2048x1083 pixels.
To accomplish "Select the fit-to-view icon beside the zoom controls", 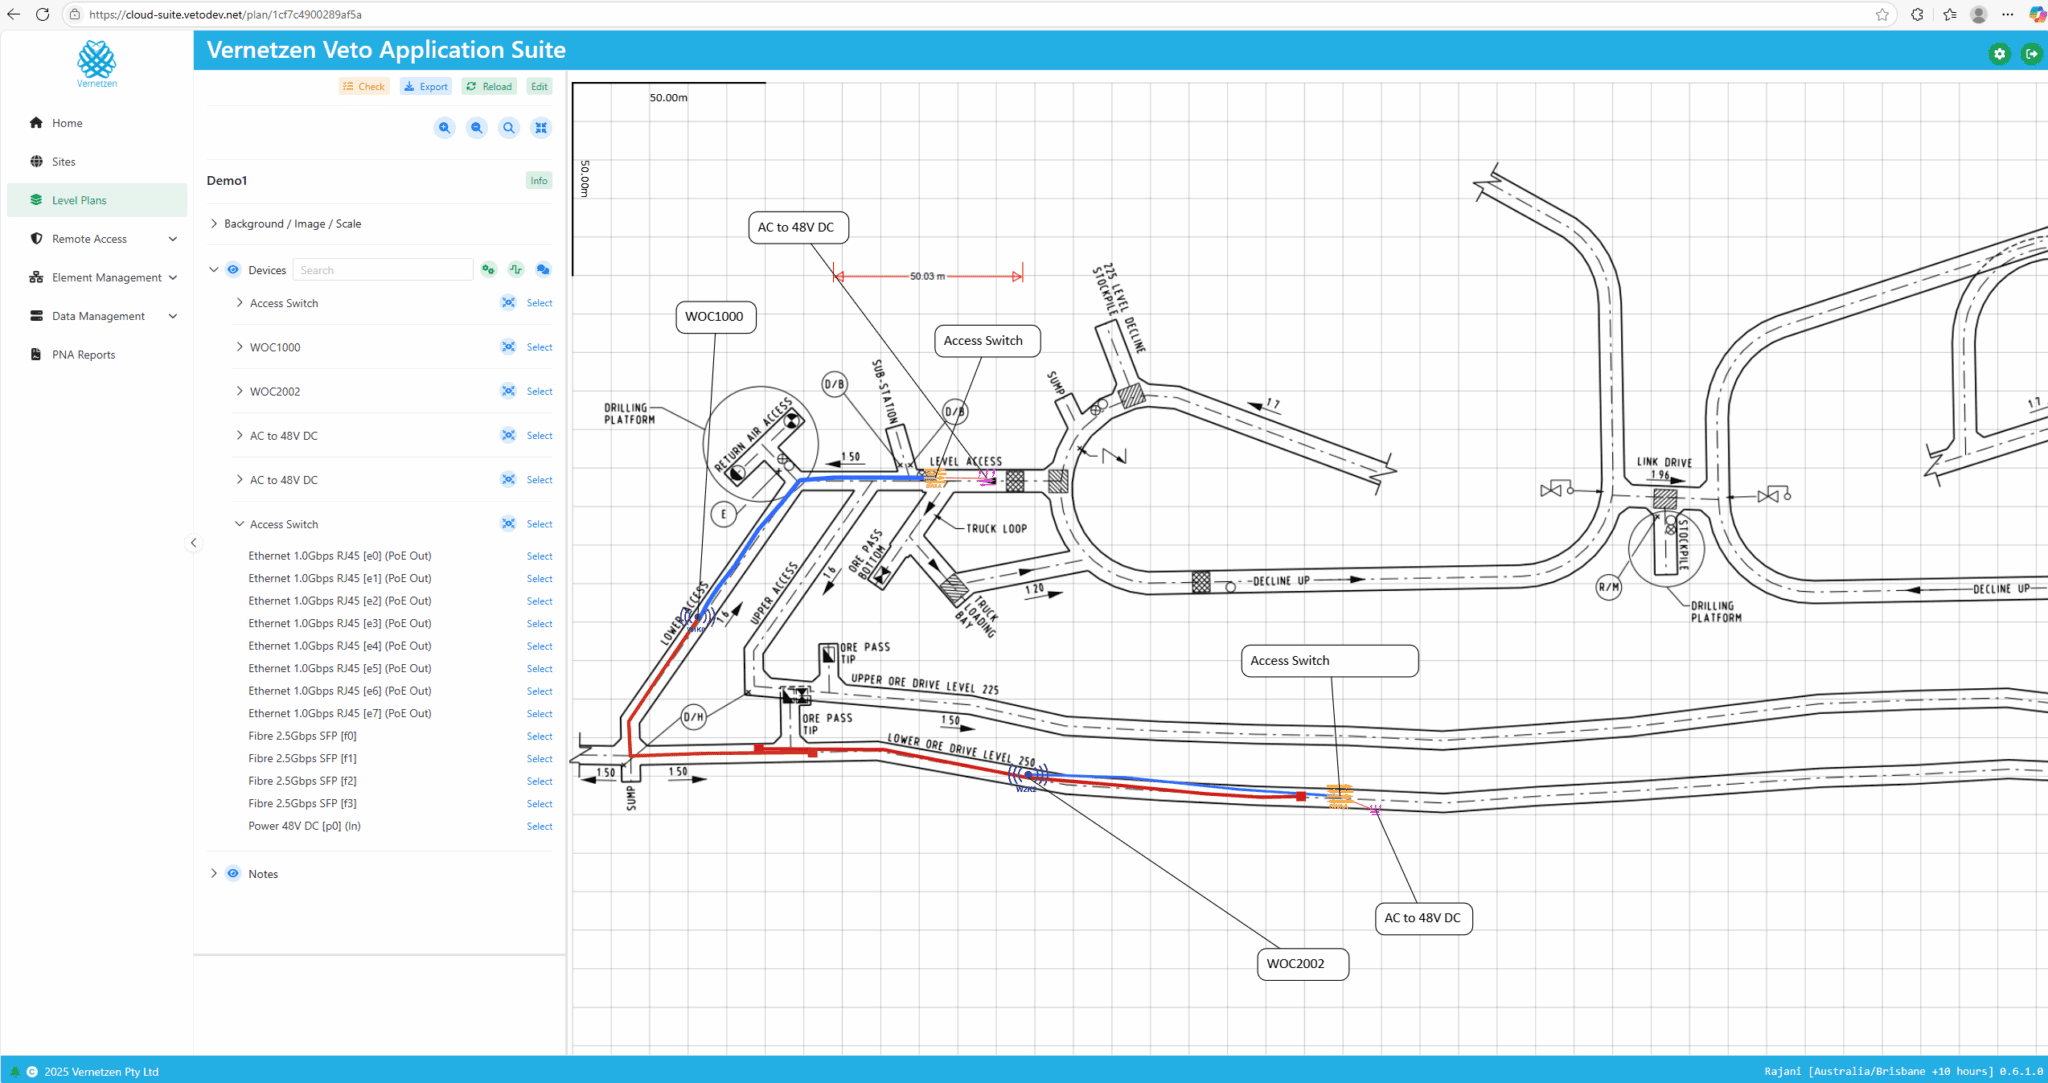I will (541, 128).
